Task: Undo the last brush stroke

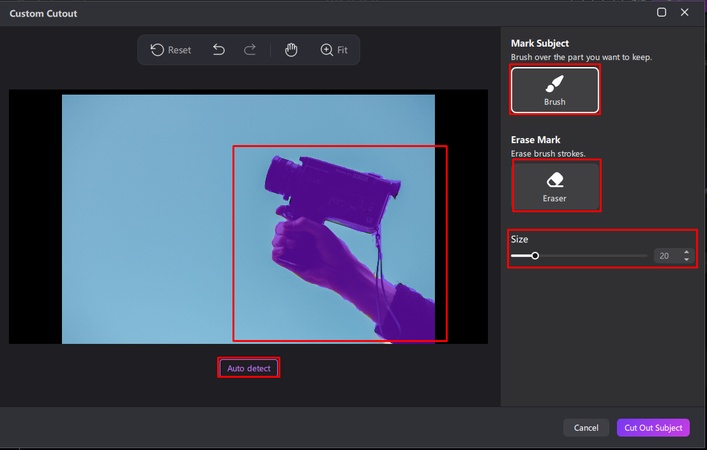Action: [219, 50]
